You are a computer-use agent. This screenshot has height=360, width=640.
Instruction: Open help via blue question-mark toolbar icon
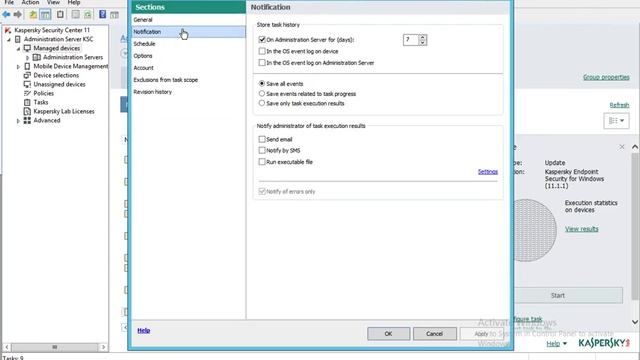click(x=102, y=15)
